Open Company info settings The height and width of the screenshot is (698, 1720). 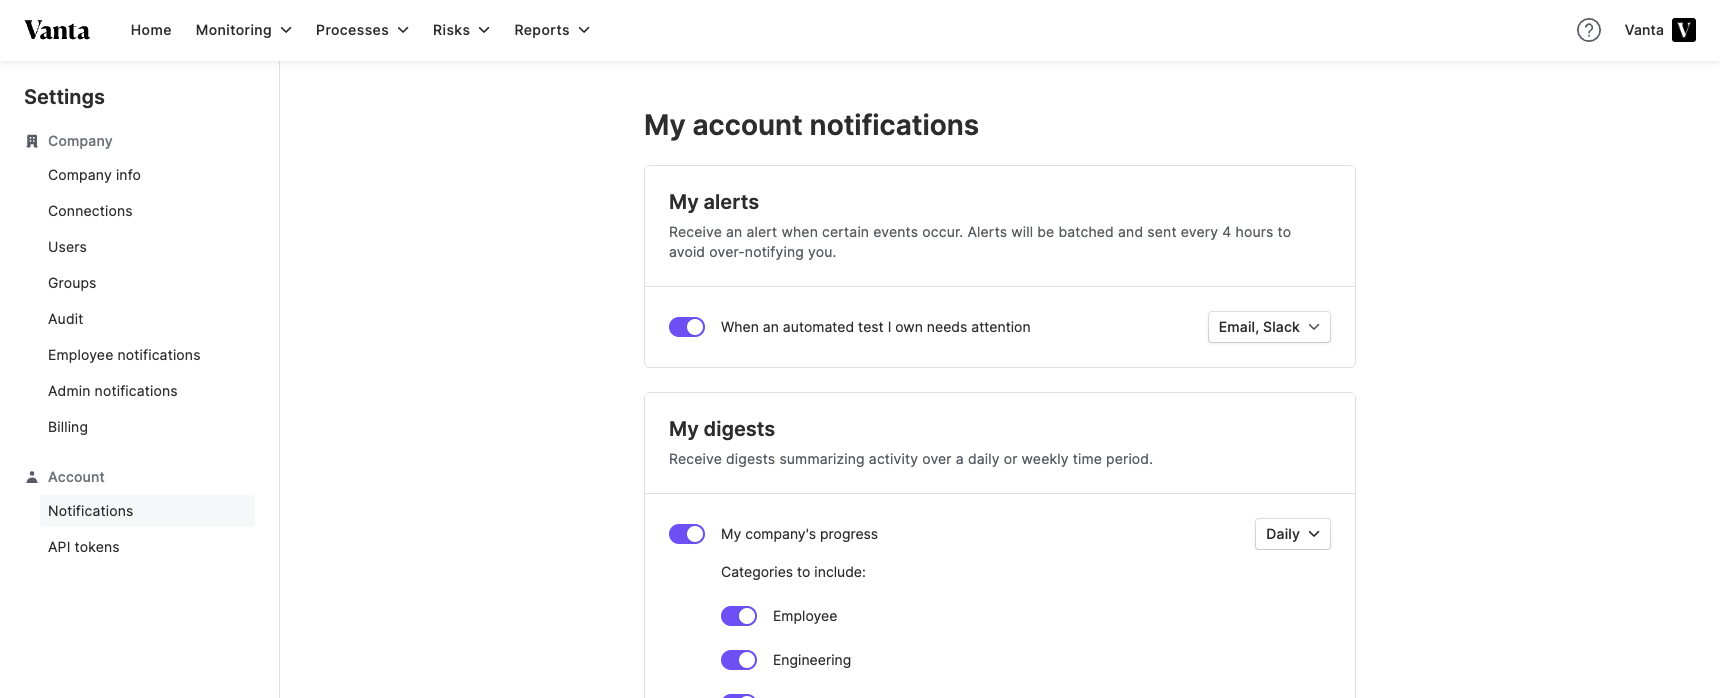point(94,175)
